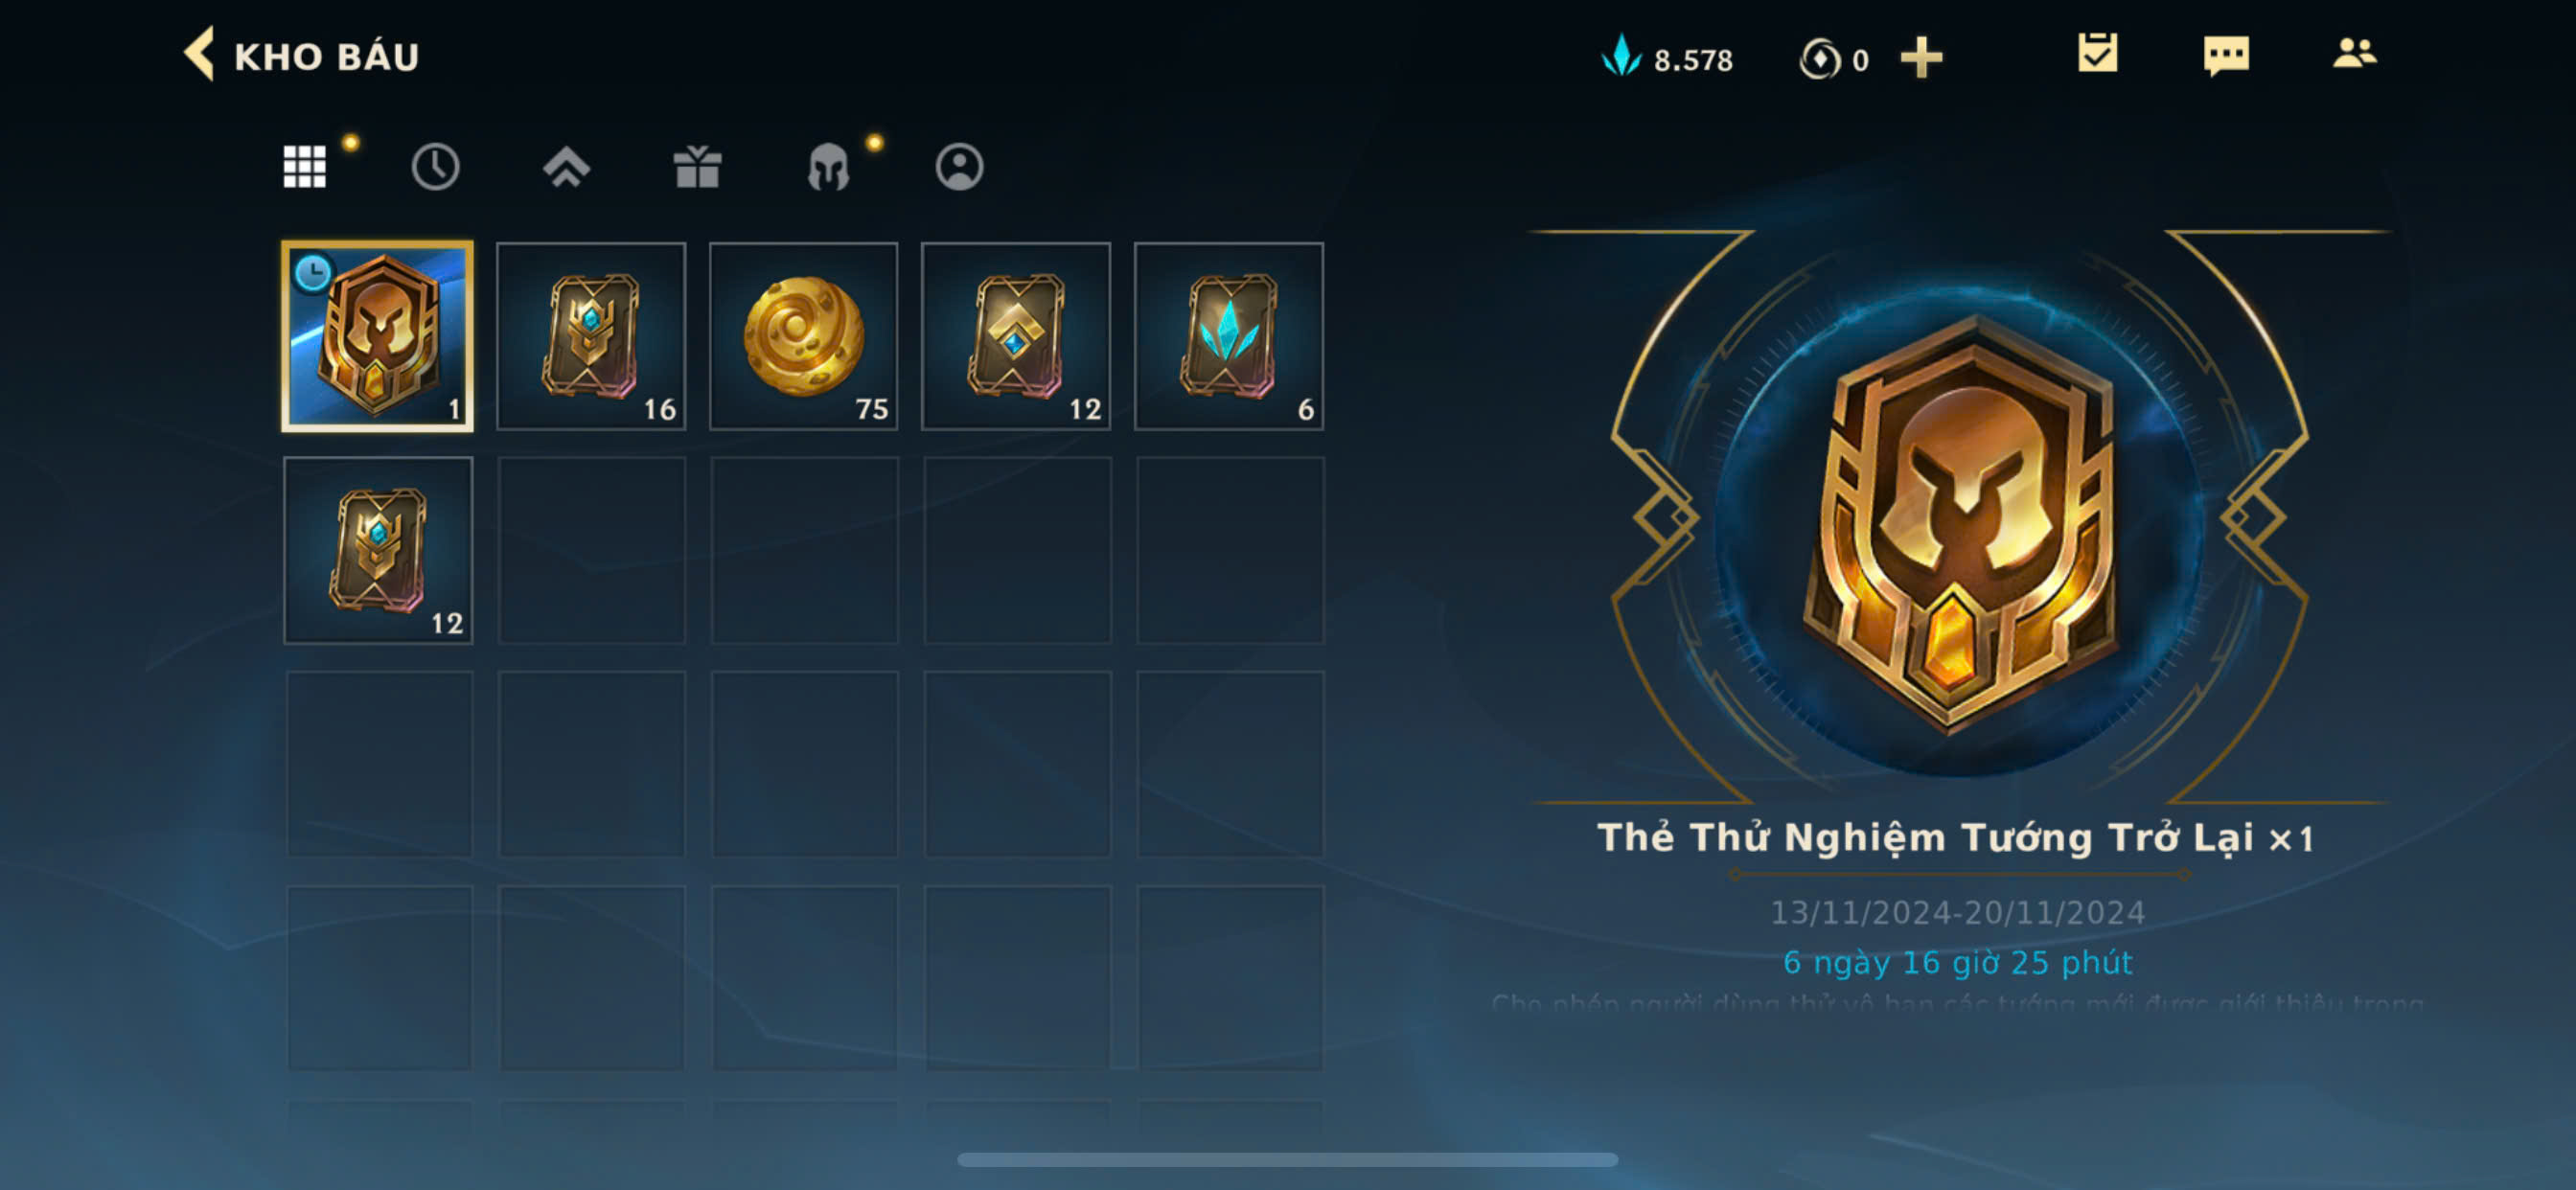Open the chat messages icon
2576x1190 pixels.
(x=2226, y=55)
